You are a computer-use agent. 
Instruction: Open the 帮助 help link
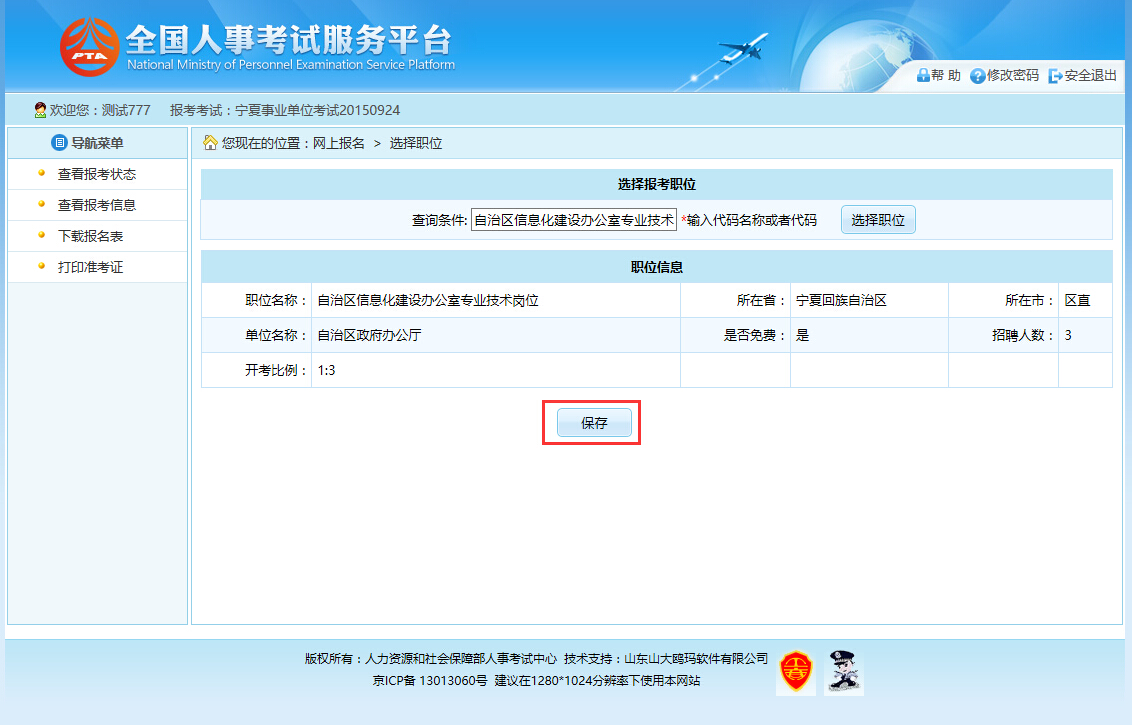tap(946, 76)
